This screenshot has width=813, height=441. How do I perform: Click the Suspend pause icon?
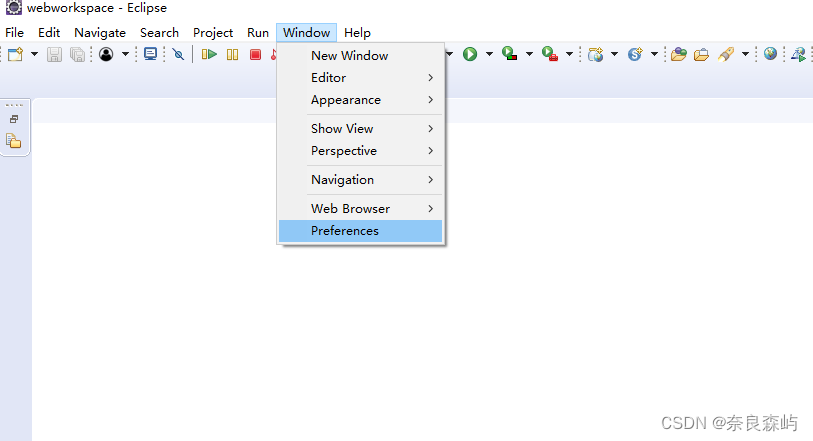(x=232, y=54)
